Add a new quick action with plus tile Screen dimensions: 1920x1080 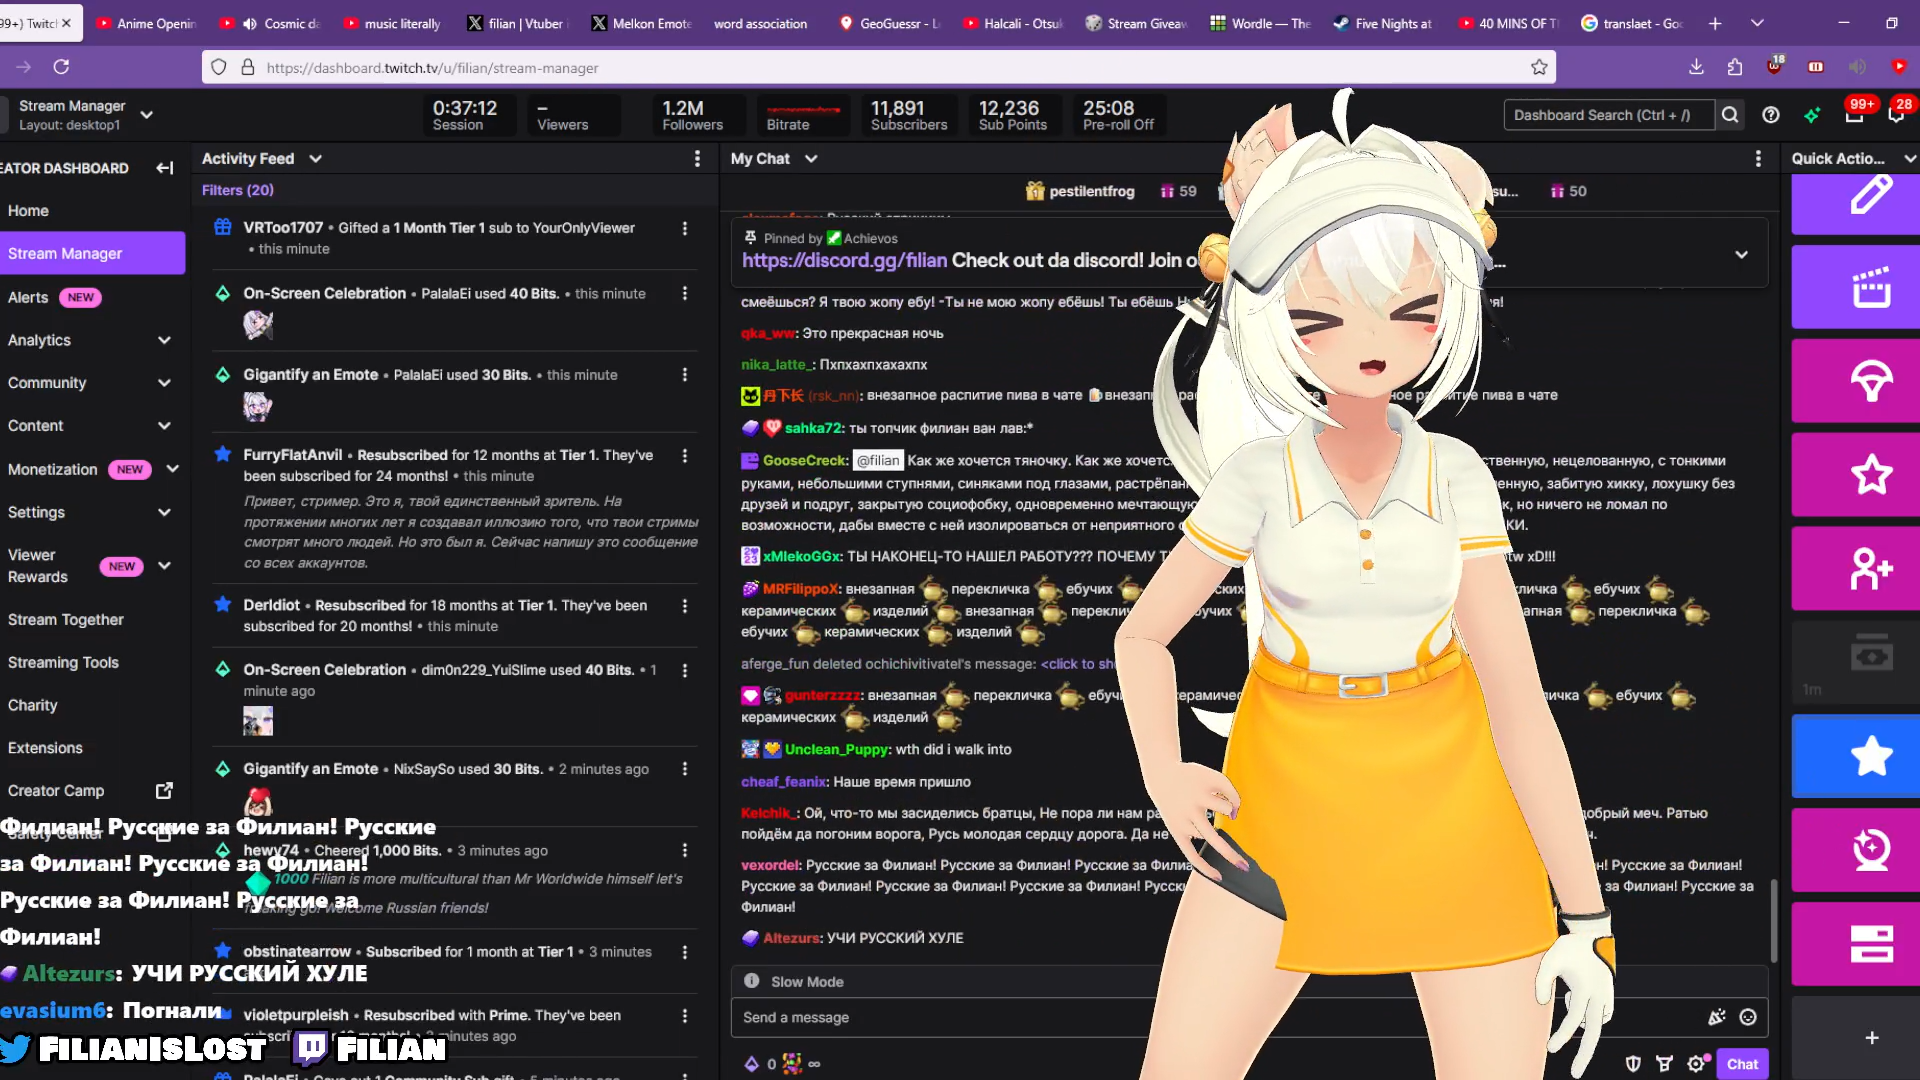tap(1871, 1038)
